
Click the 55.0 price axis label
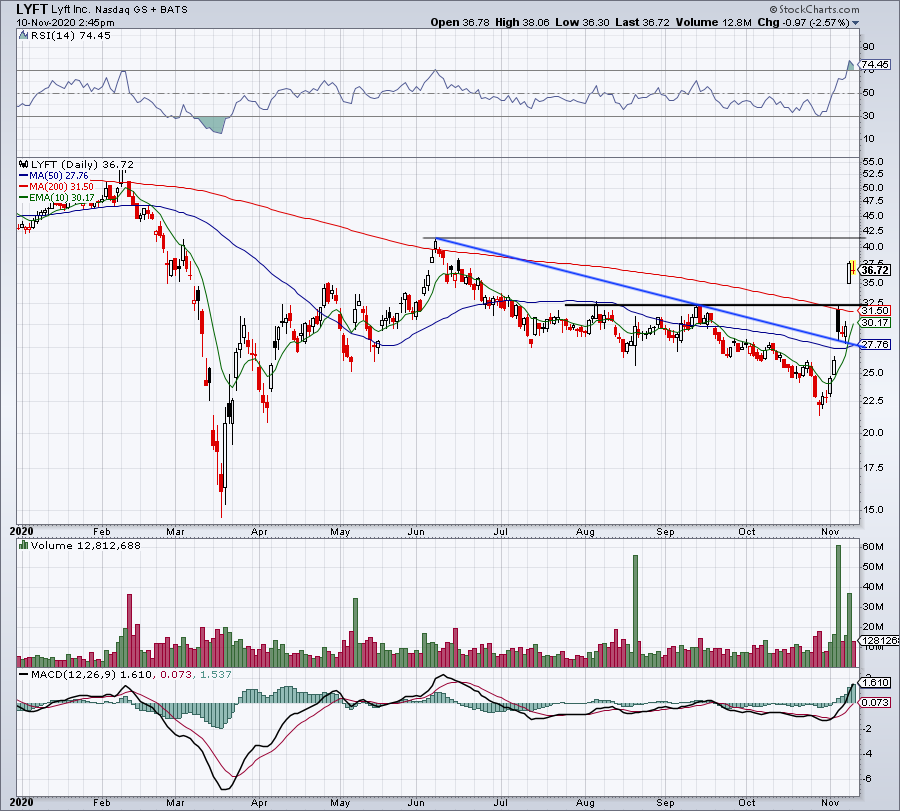click(x=872, y=162)
